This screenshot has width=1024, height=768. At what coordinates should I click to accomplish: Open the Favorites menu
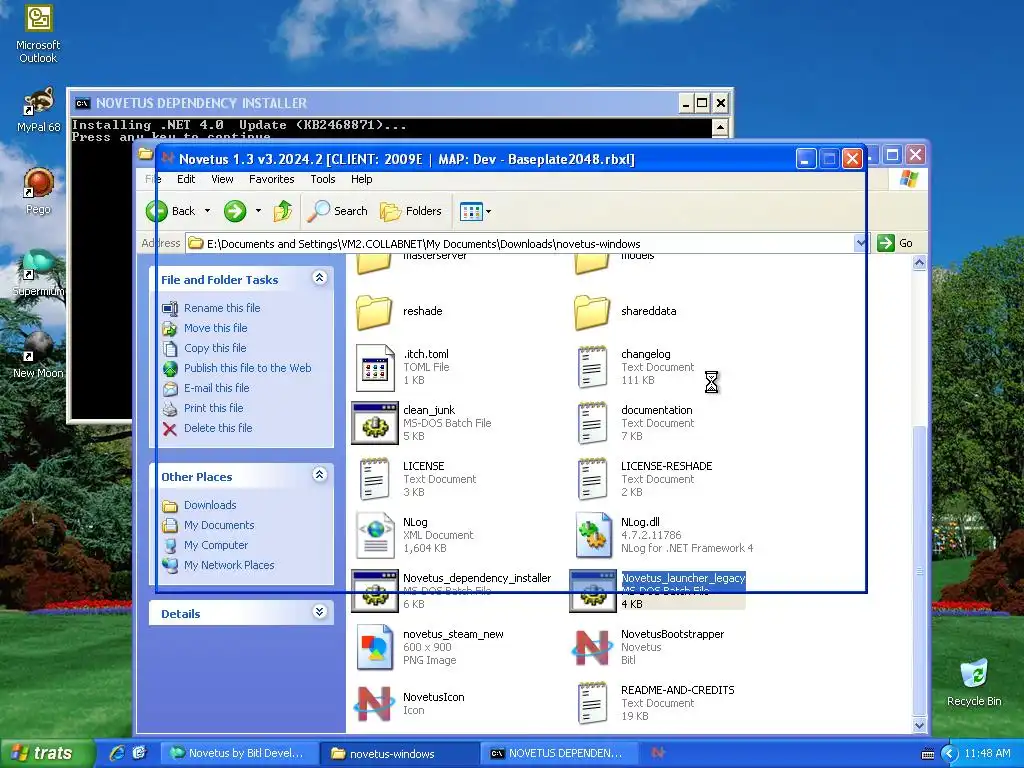[x=272, y=179]
